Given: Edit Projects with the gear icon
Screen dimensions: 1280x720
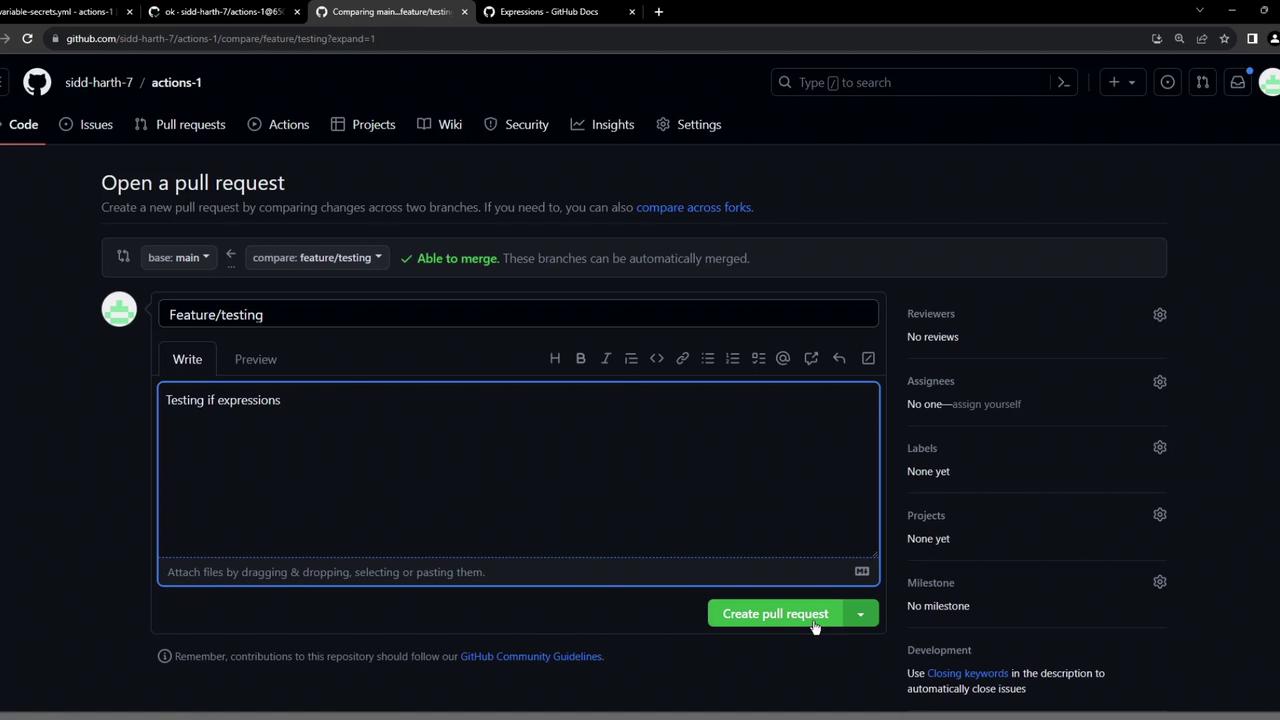Looking at the screenshot, I should tap(1160, 515).
